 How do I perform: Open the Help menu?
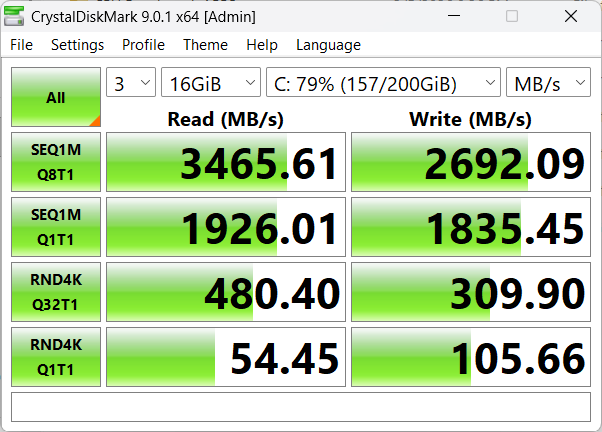(x=261, y=45)
